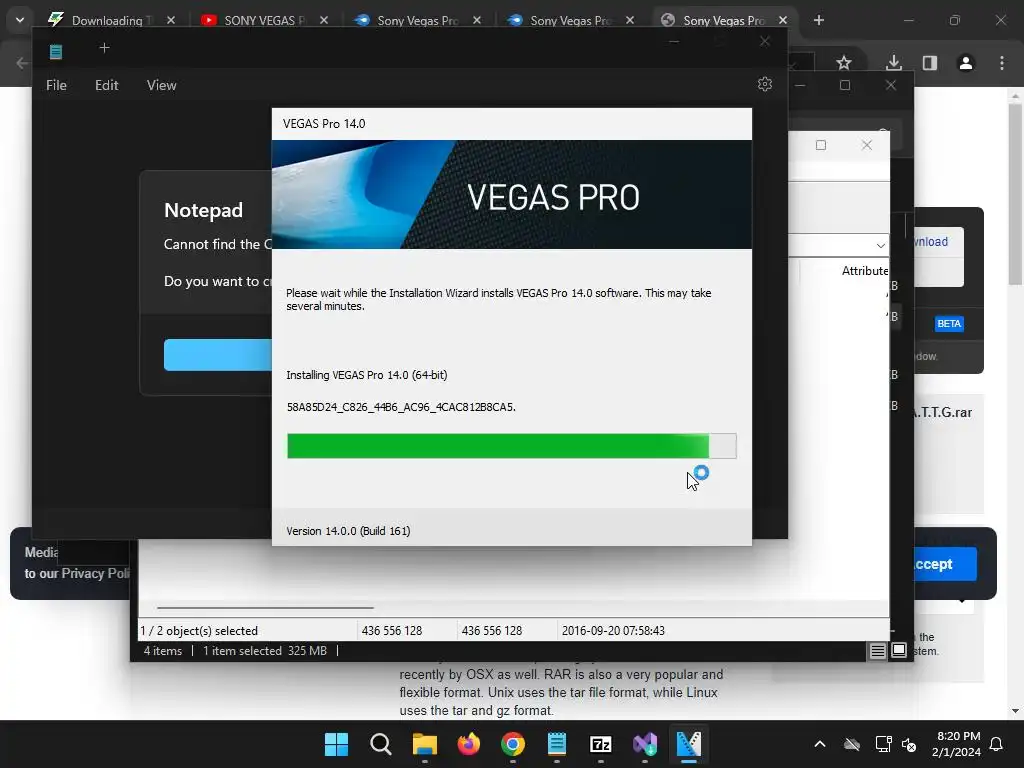Viewport: 1024px width, 768px height.
Task: Open VEGAS Pro installer from the taskbar
Action: pyautogui.click(x=688, y=744)
